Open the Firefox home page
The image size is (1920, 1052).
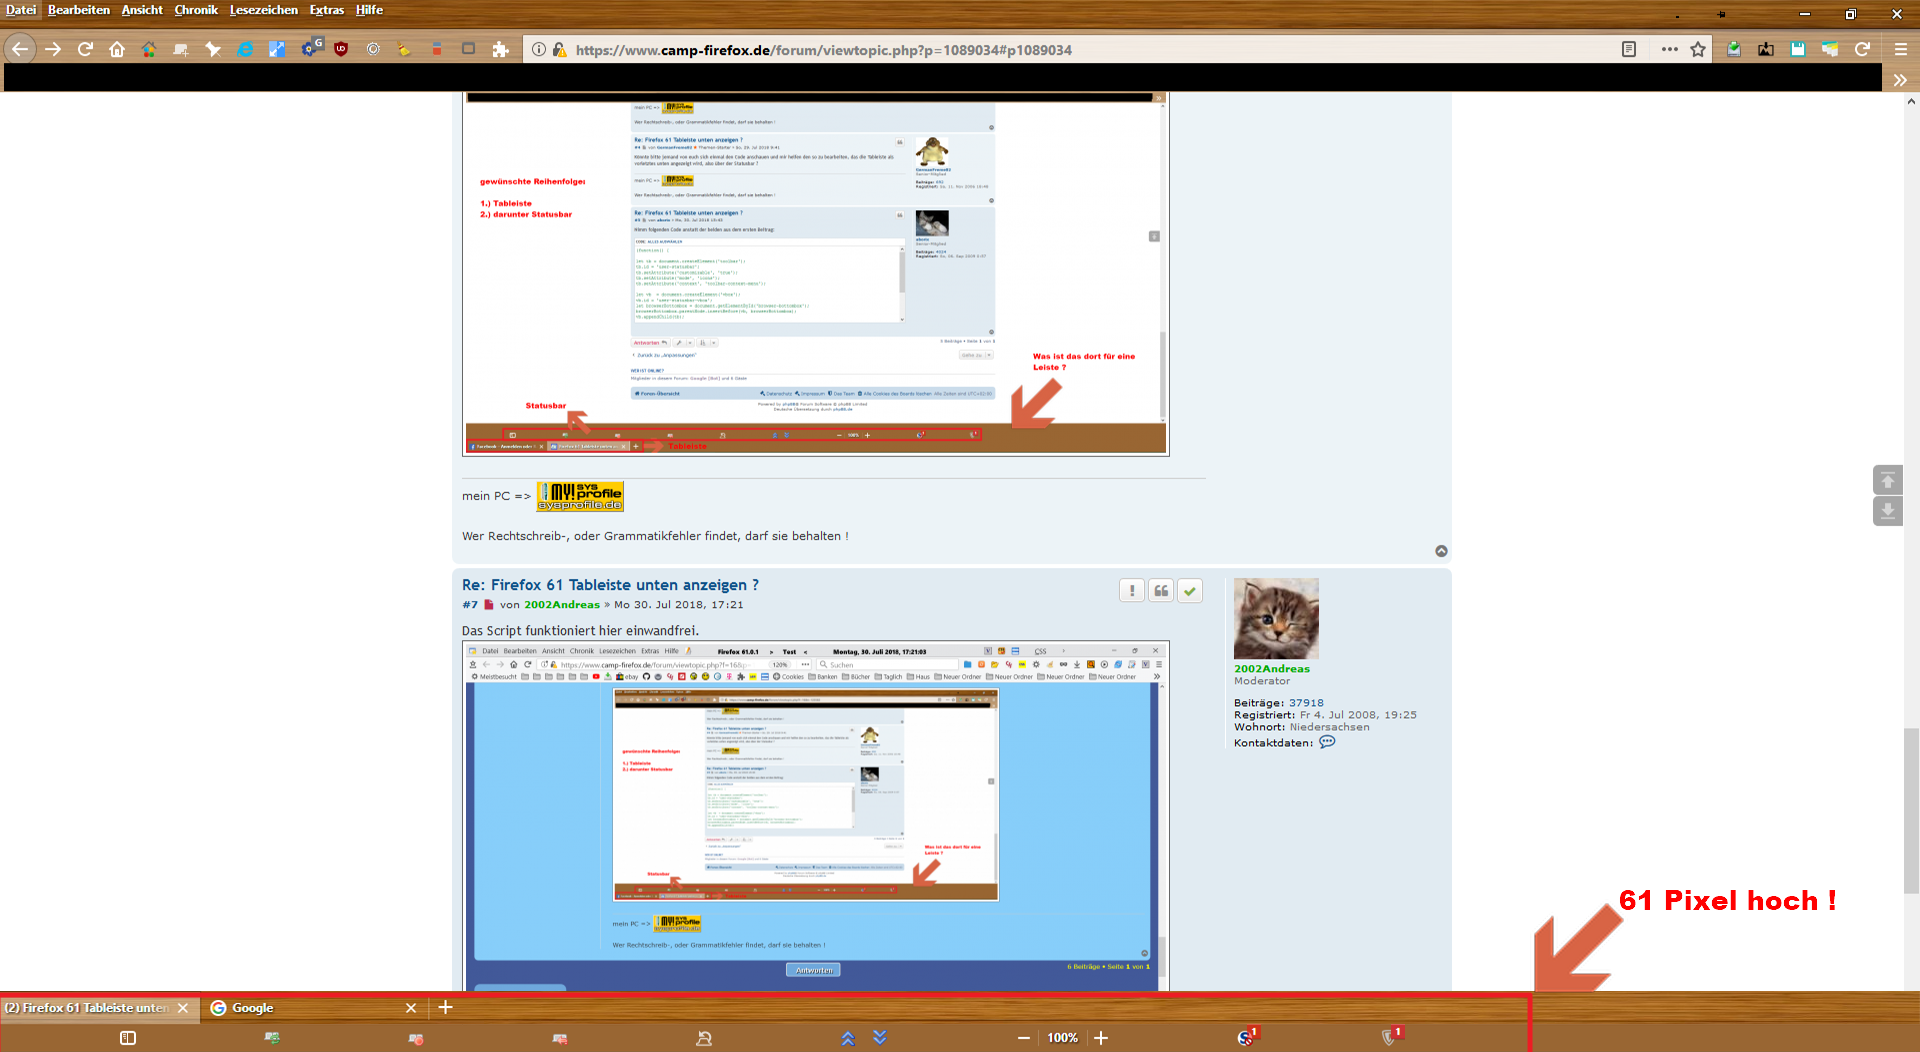click(x=117, y=49)
